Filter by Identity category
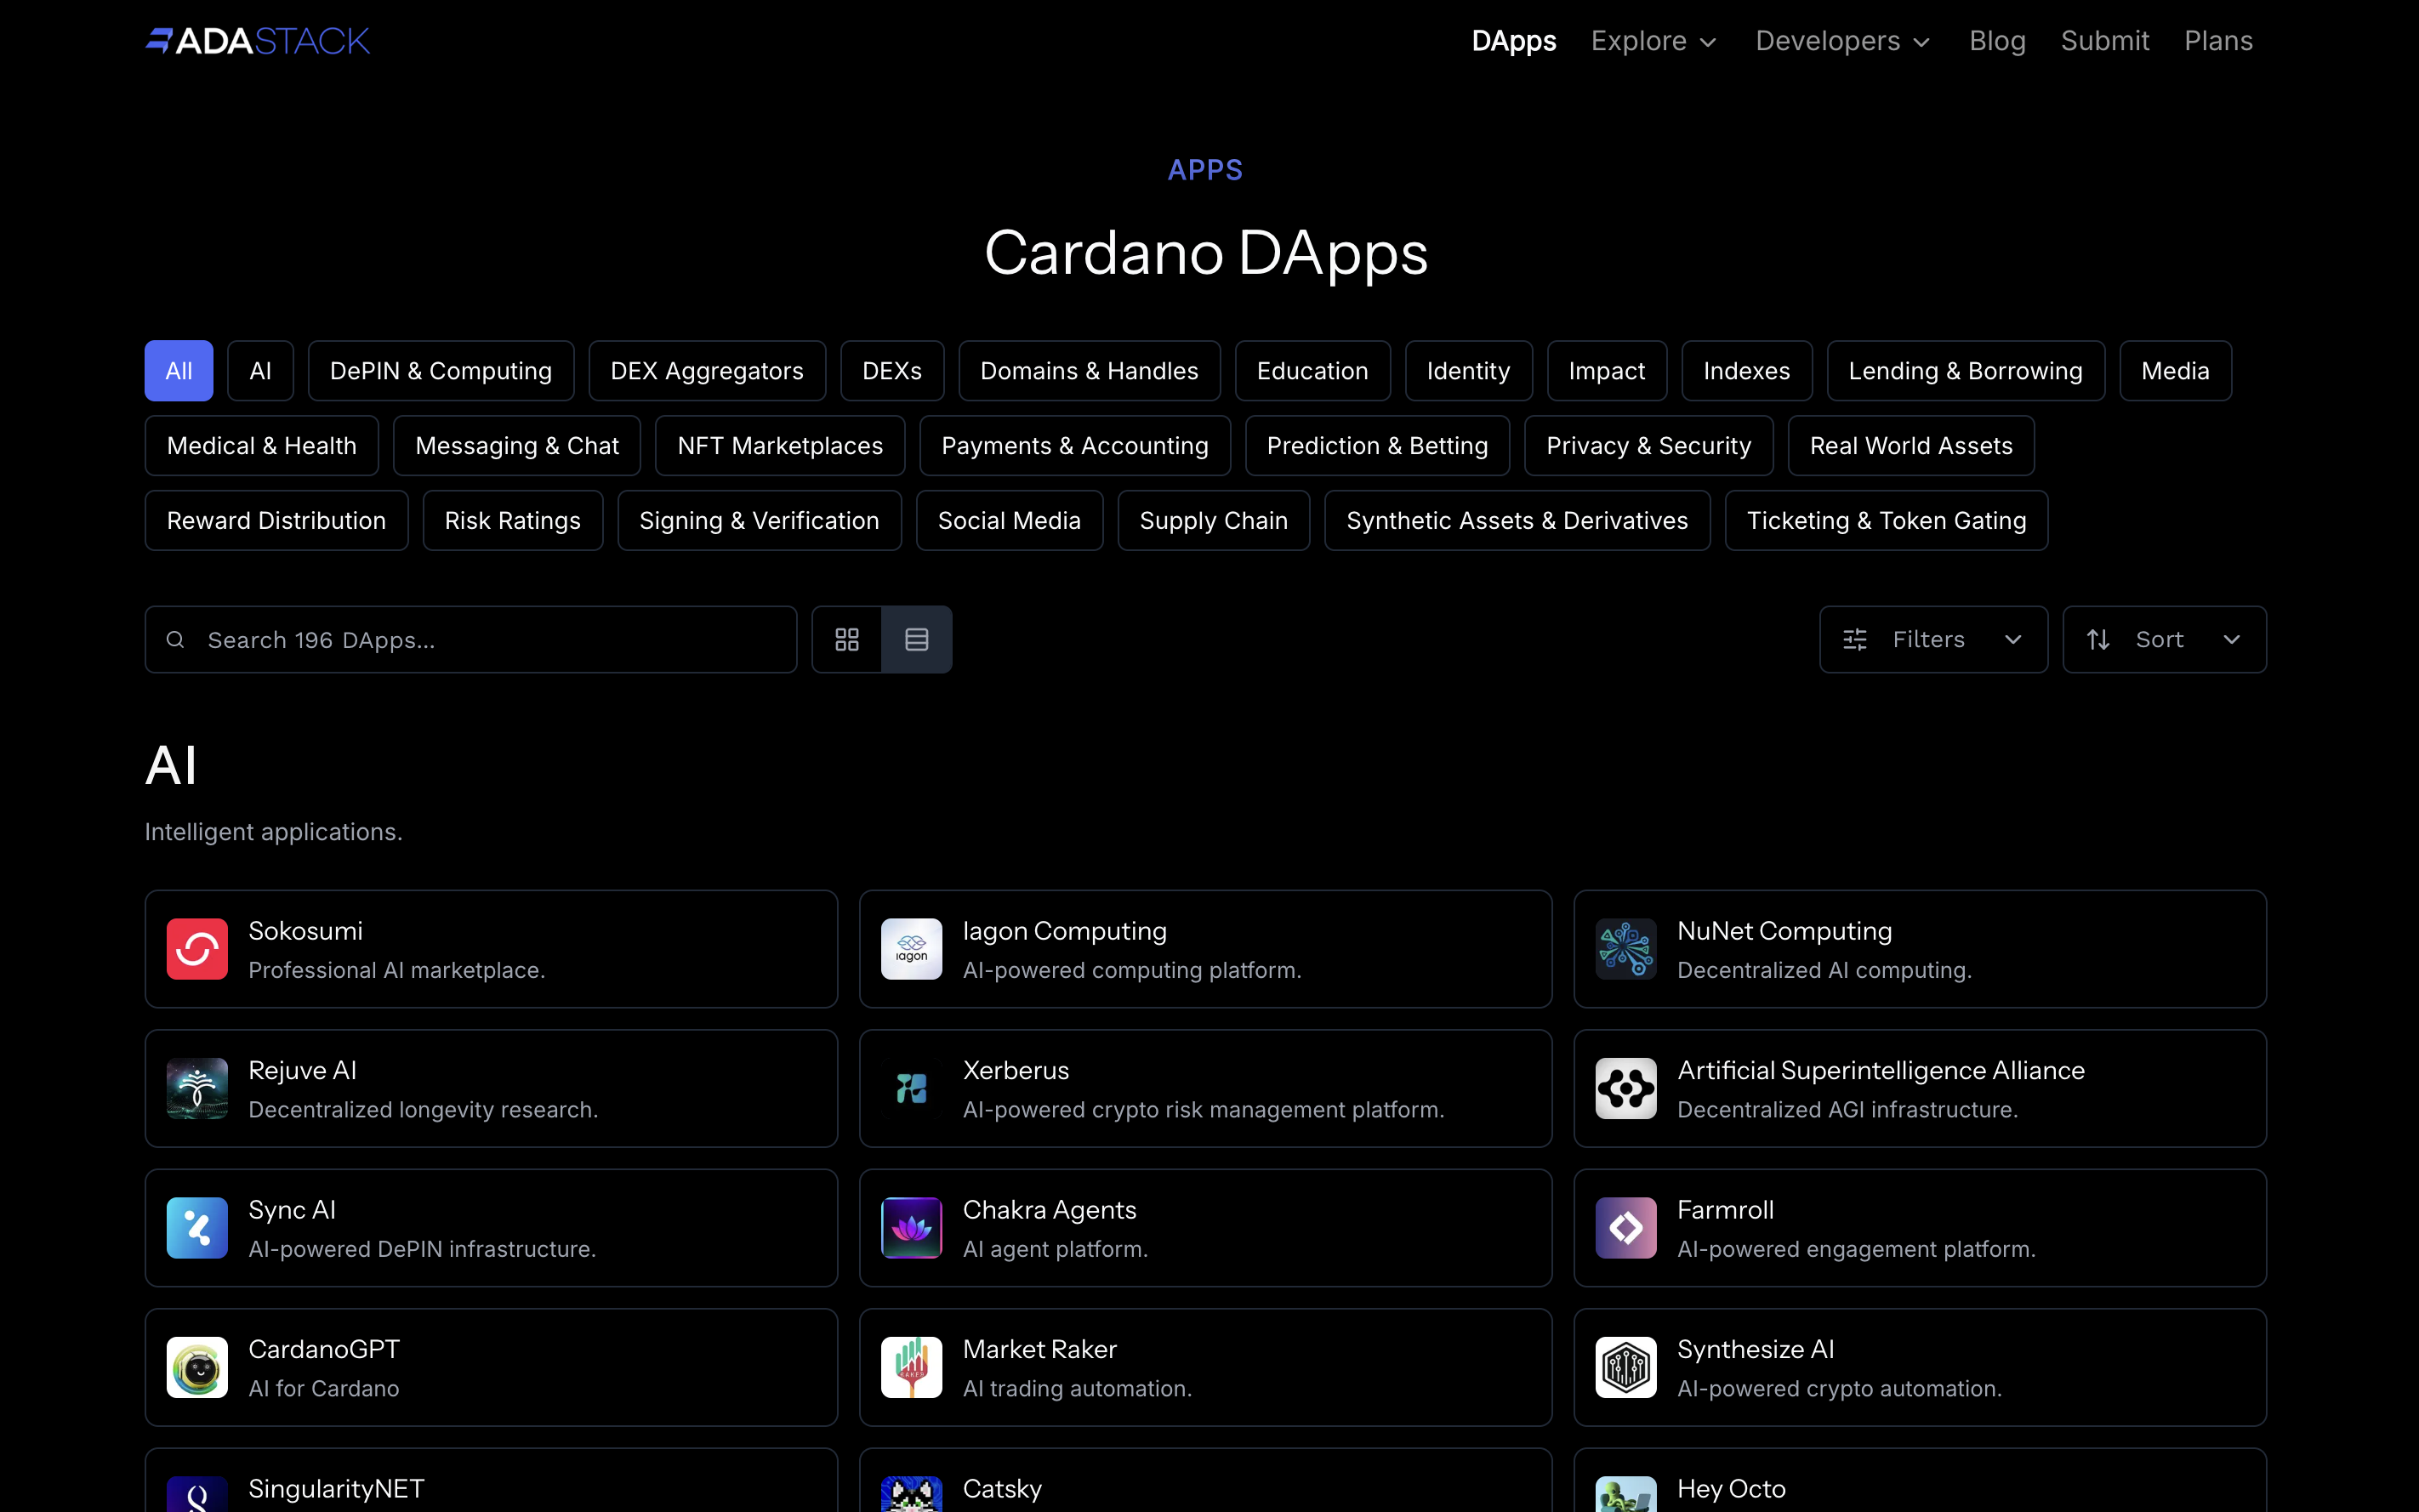 click(1469, 371)
